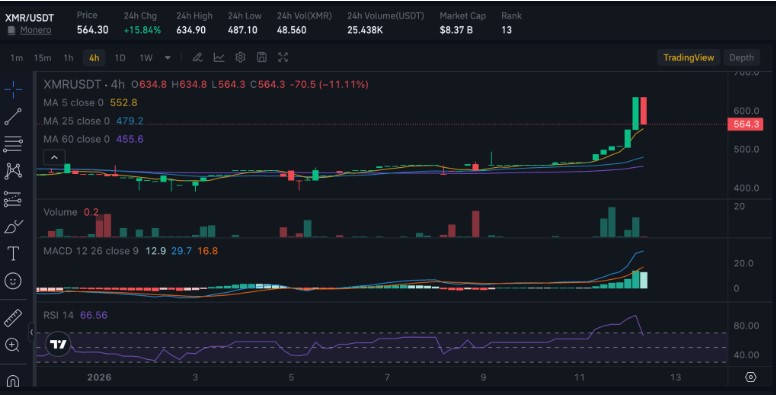776x395 pixels.
Task: Select the trend line drawing tool
Action: [13, 116]
